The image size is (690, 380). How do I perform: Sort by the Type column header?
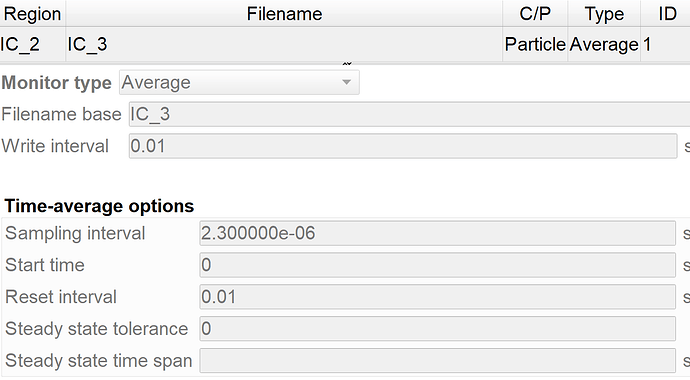point(604,14)
